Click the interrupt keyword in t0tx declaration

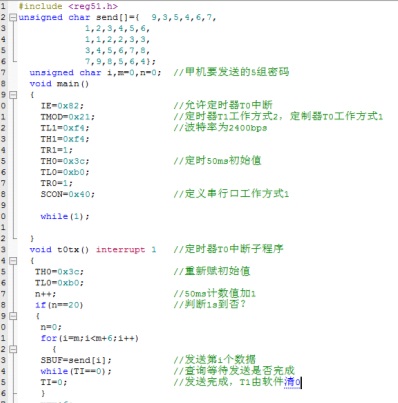coord(121,250)
